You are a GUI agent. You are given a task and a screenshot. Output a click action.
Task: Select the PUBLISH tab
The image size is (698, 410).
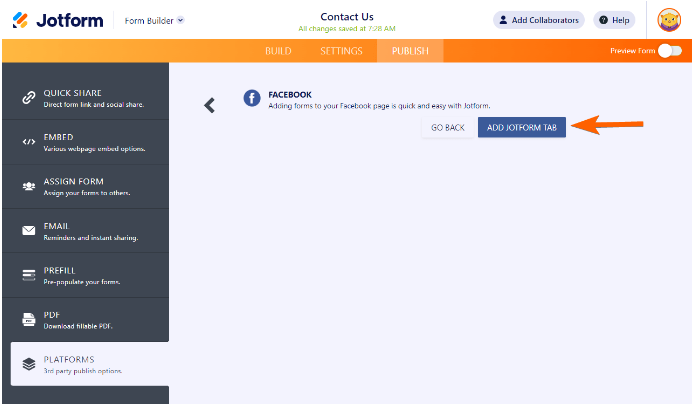pos(410,51)
